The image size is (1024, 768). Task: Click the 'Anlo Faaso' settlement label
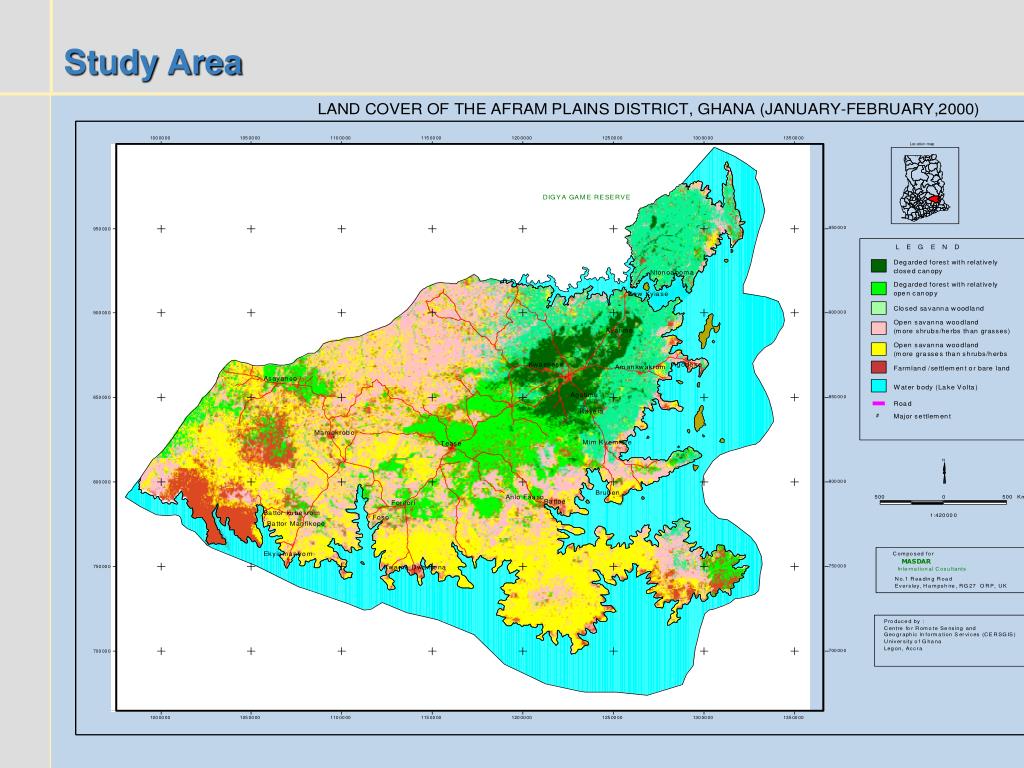[x=524, y=497]
